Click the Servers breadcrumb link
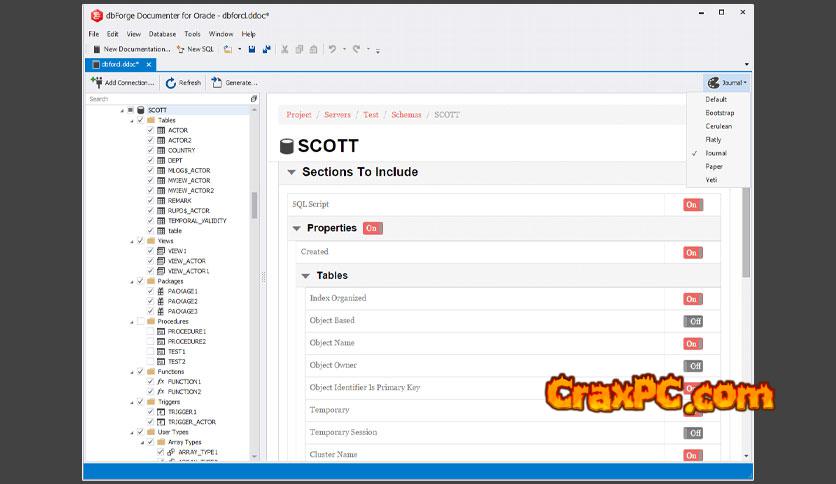 point(337,115)
